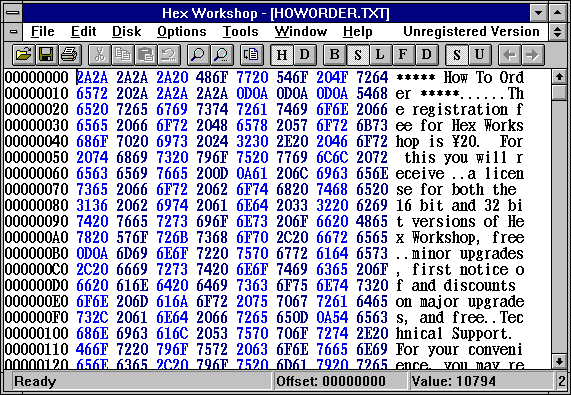Image resolution: width=571 pixels, height=395 pixels.
Task: Open the Disk menu
Action: pyautogui.click(x=126, y=32)
